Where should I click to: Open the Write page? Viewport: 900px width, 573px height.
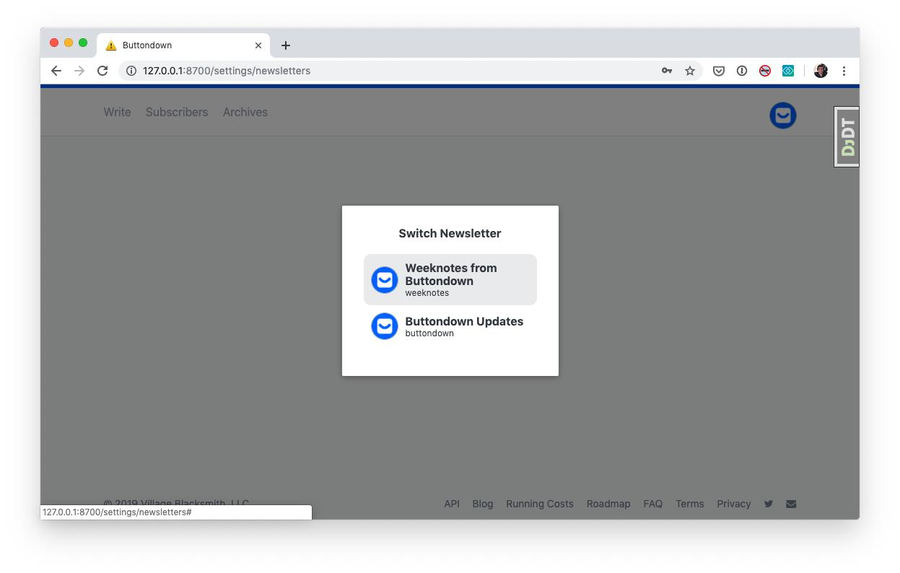117,112
